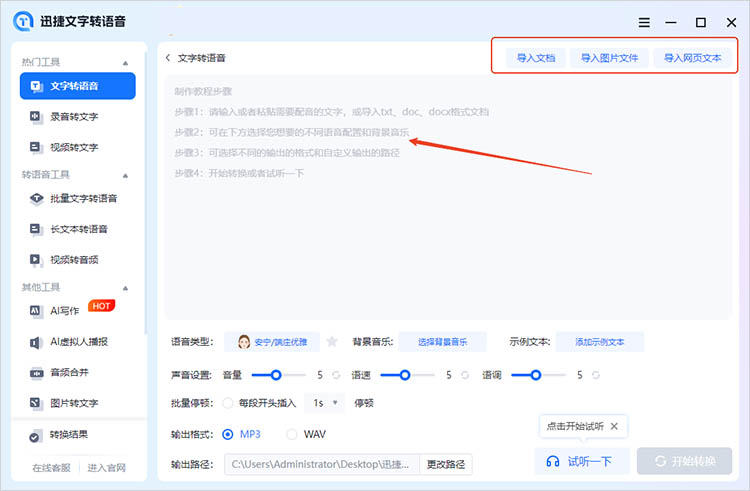Open the 1s pause duration dropdown
The height and width of the screenshot is (491, 750).
(324, 403)
